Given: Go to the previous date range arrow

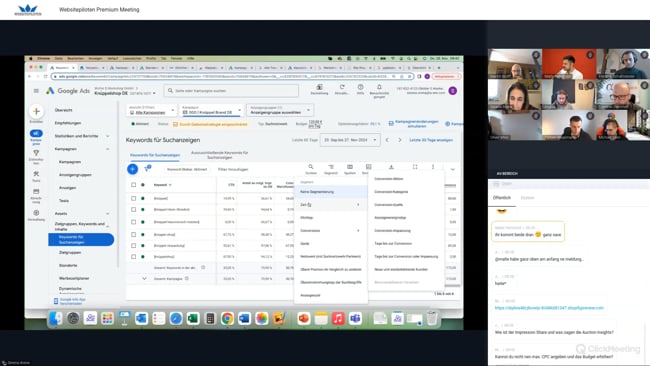Looking at the screenshot, I should point(387,140).
